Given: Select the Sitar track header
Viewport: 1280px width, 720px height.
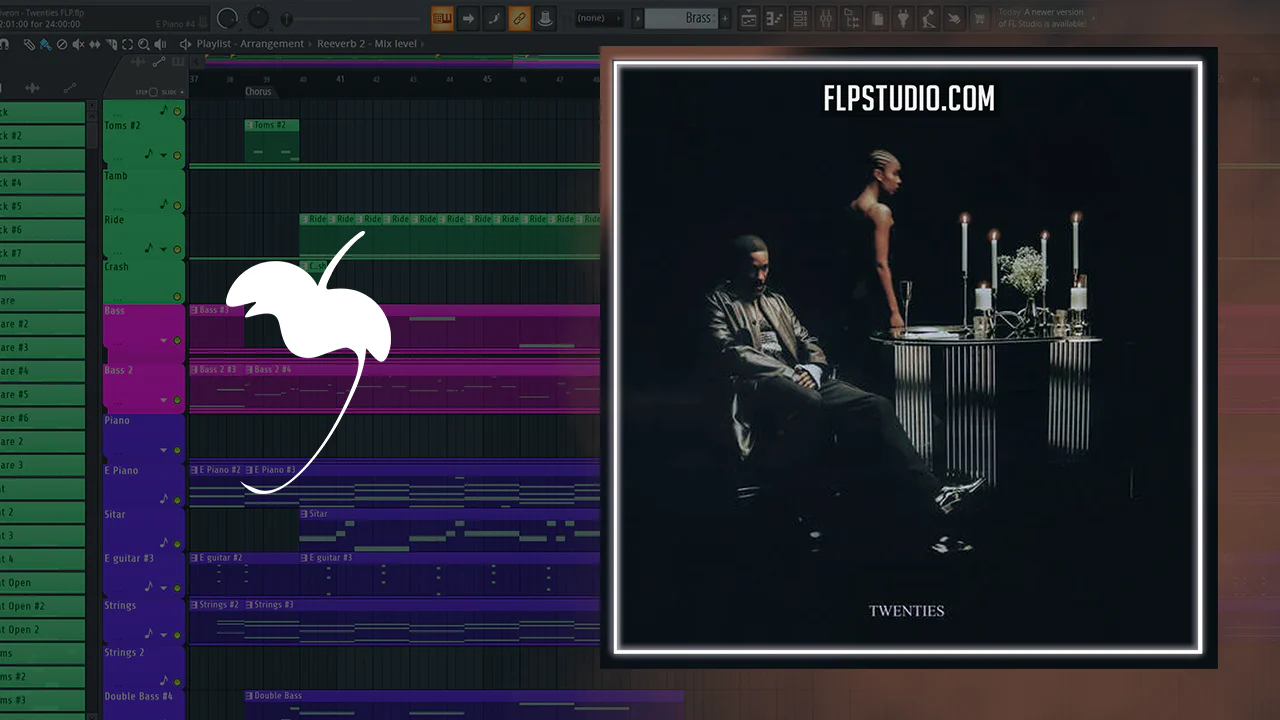Looking at the screenshot, I should click(x=143, y=529).
